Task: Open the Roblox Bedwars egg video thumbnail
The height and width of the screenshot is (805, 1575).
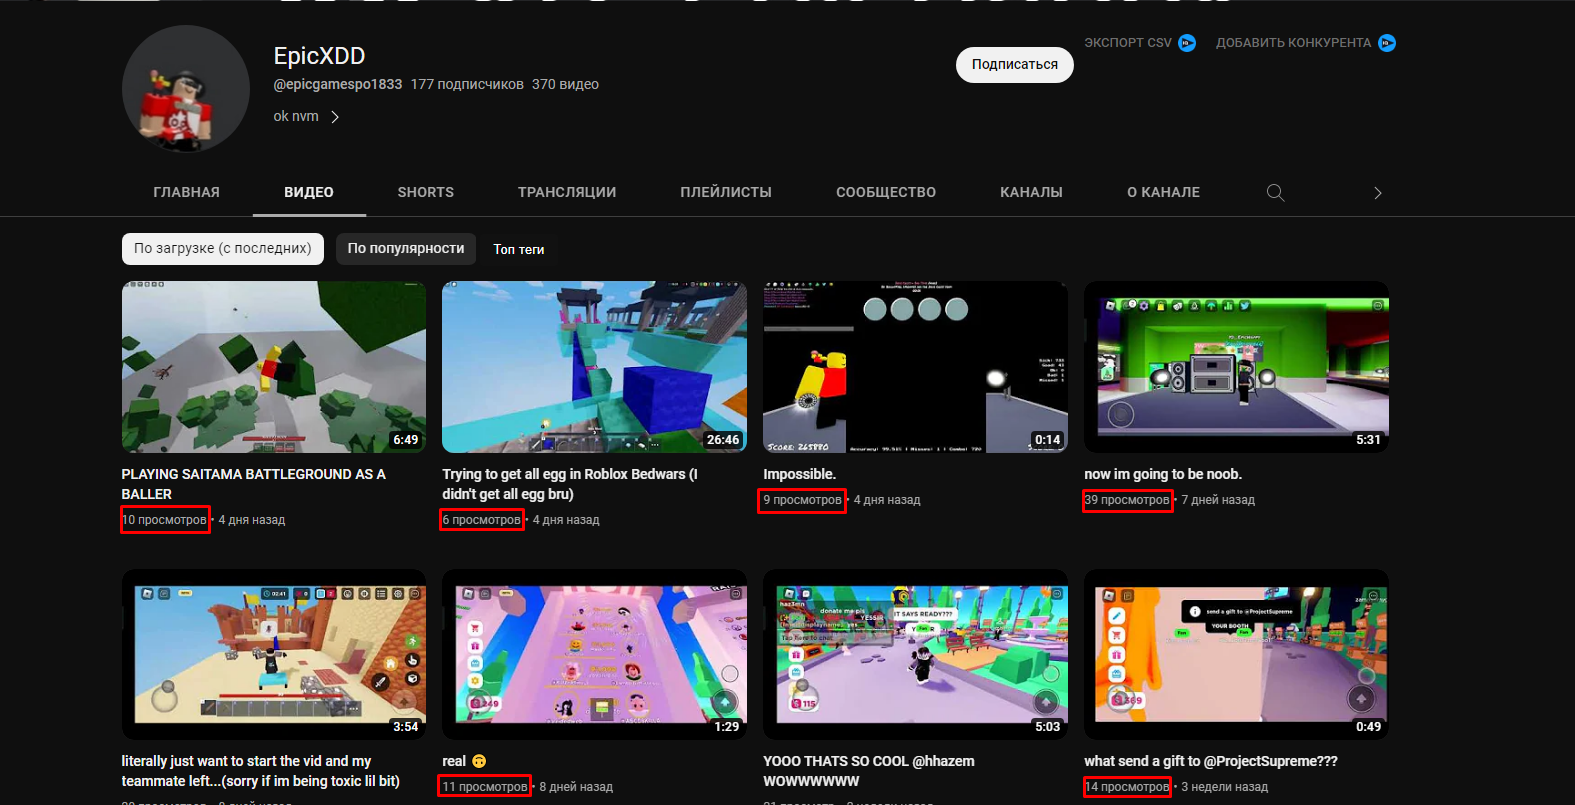Action: 594,367
